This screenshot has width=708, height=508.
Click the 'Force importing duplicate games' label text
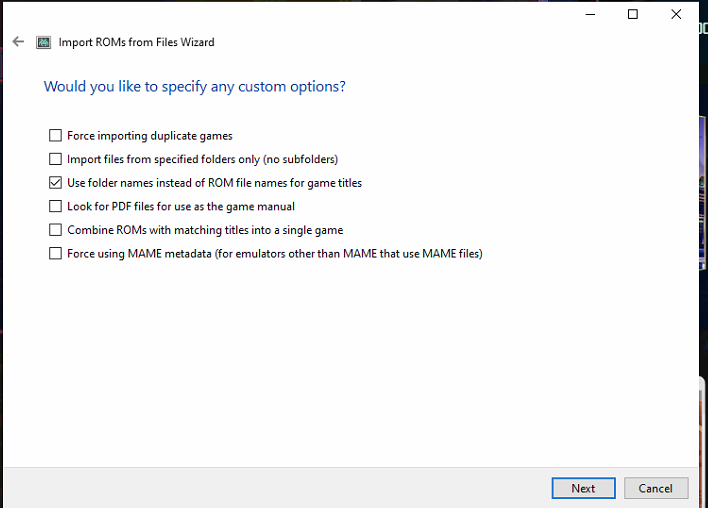pyautogui.click(x=149, y=136)
